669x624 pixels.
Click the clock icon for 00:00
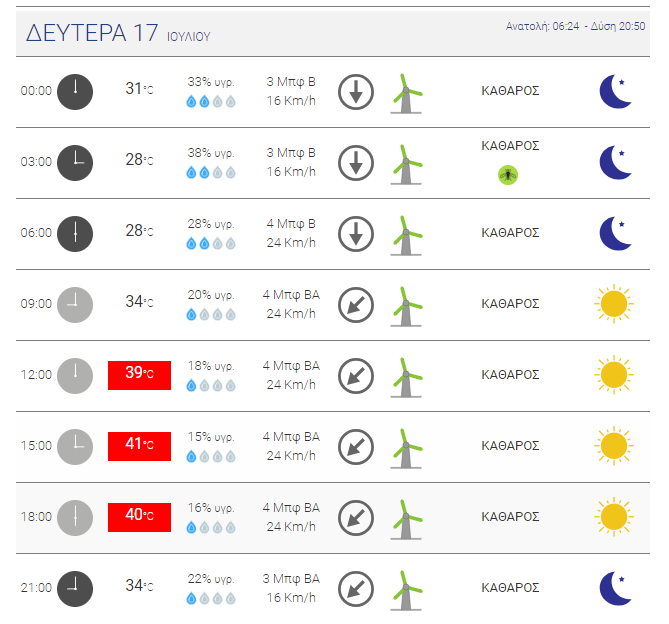75,92
